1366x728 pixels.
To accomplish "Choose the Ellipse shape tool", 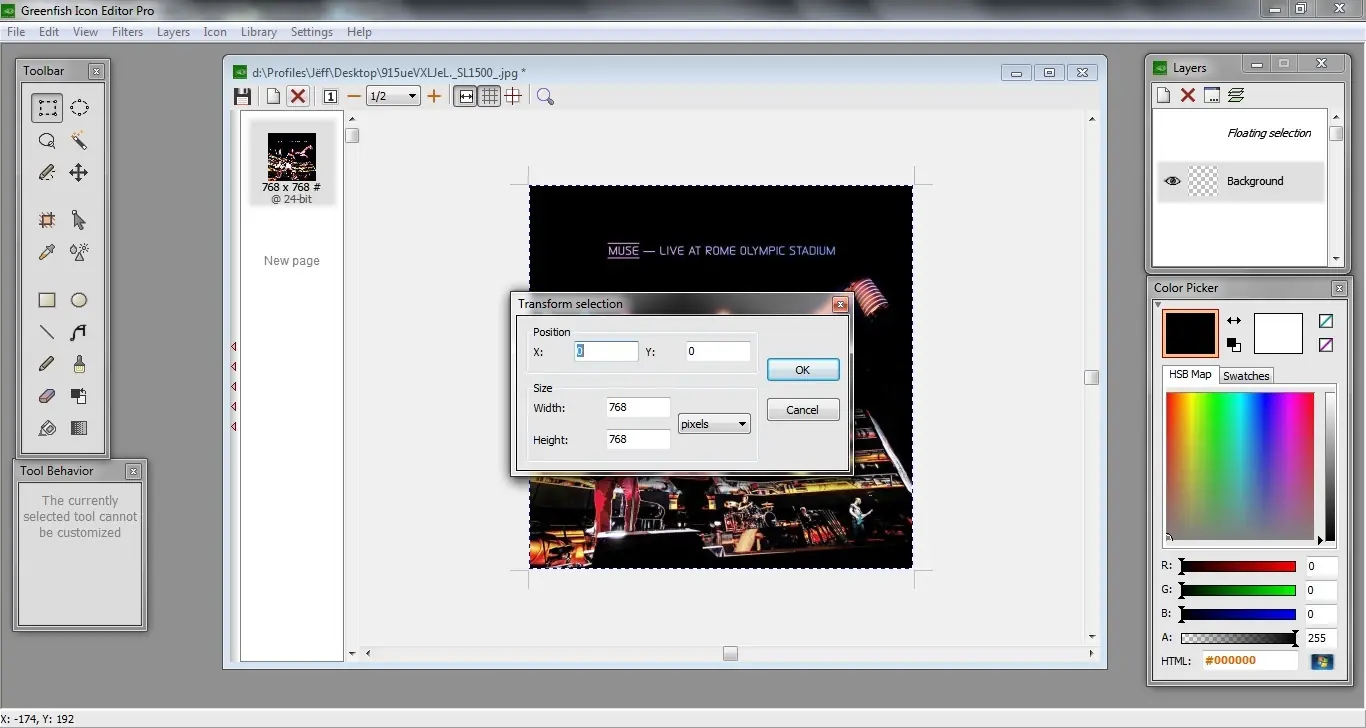I will click(x=79, y=300).
